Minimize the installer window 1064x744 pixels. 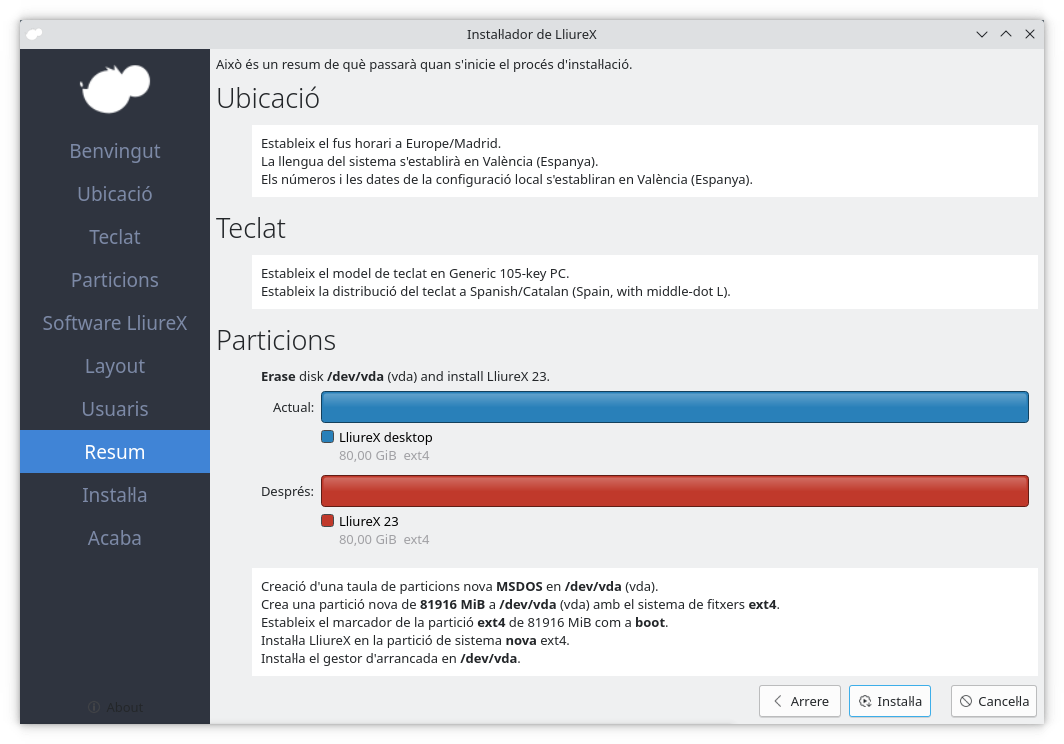point(984,34)
